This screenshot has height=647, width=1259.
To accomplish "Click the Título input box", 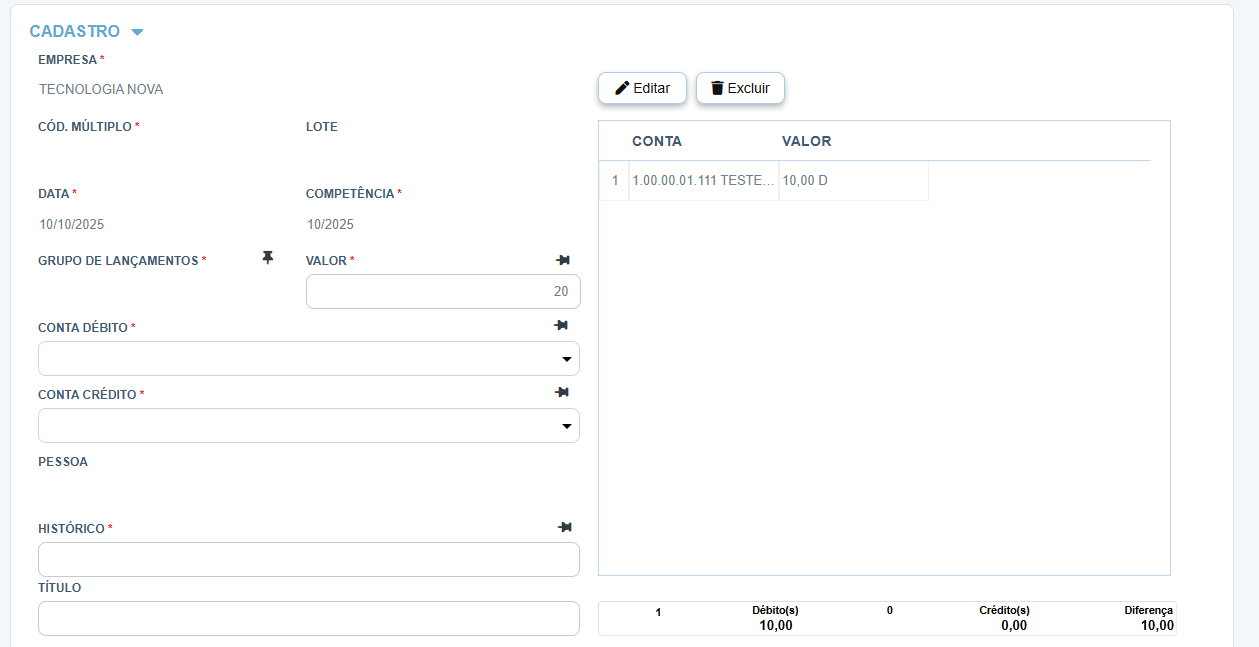I will [x=308, y=619].
